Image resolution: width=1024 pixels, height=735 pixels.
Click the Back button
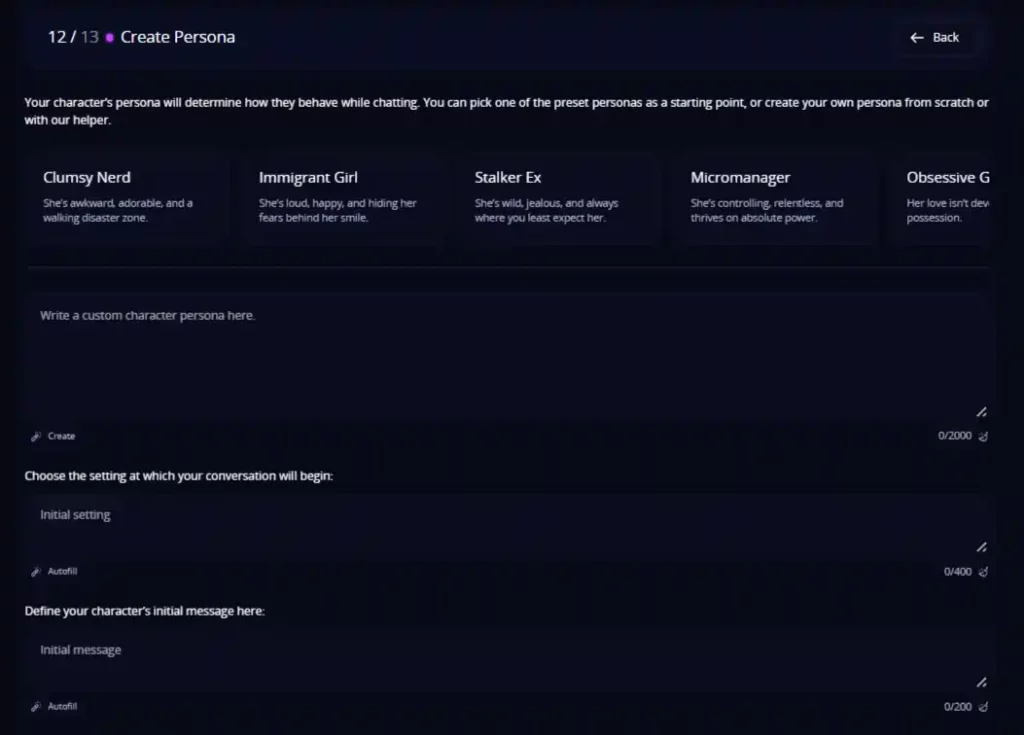pos(934,37)
